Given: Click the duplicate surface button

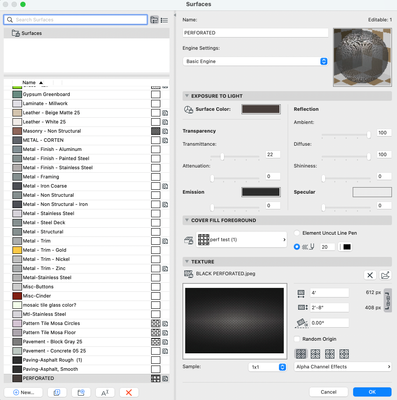Looking at the screenshot, I should [57, 392].
